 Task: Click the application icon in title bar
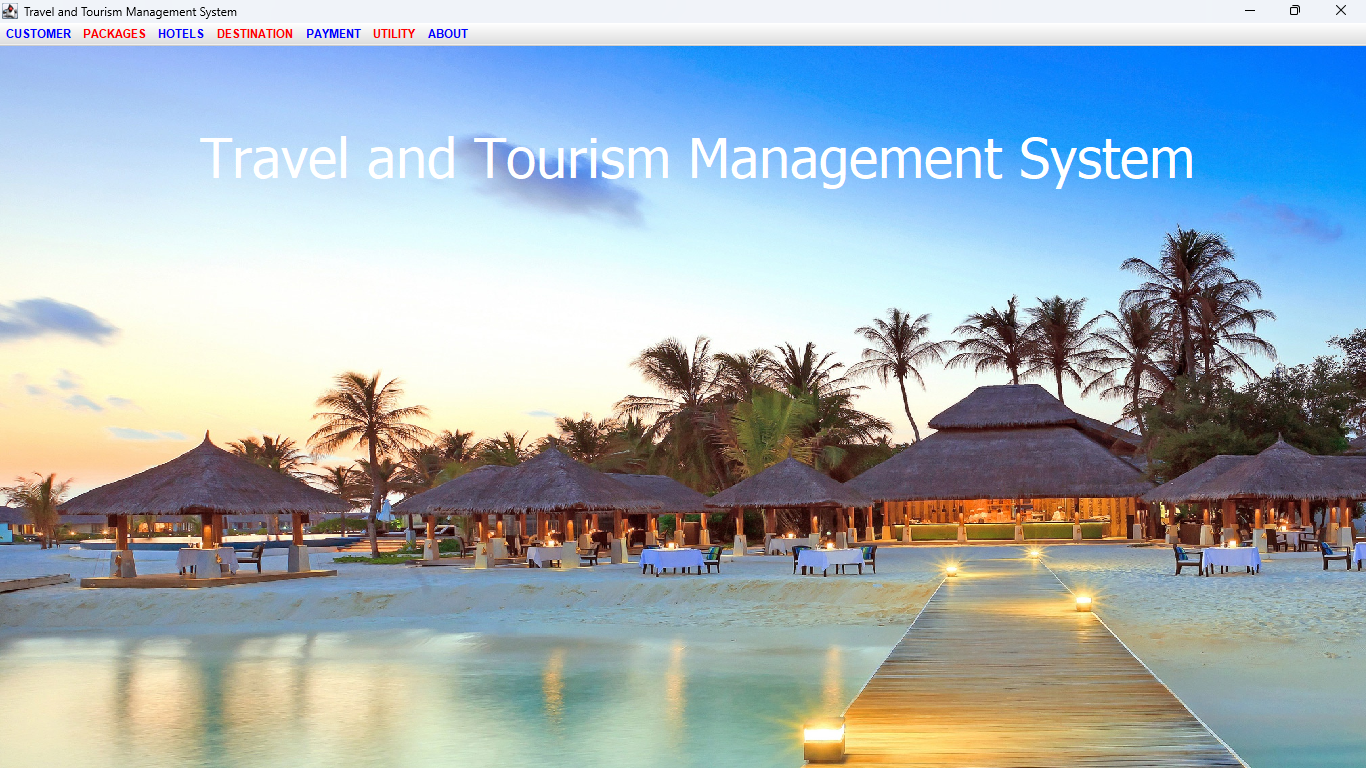[11, 11]
